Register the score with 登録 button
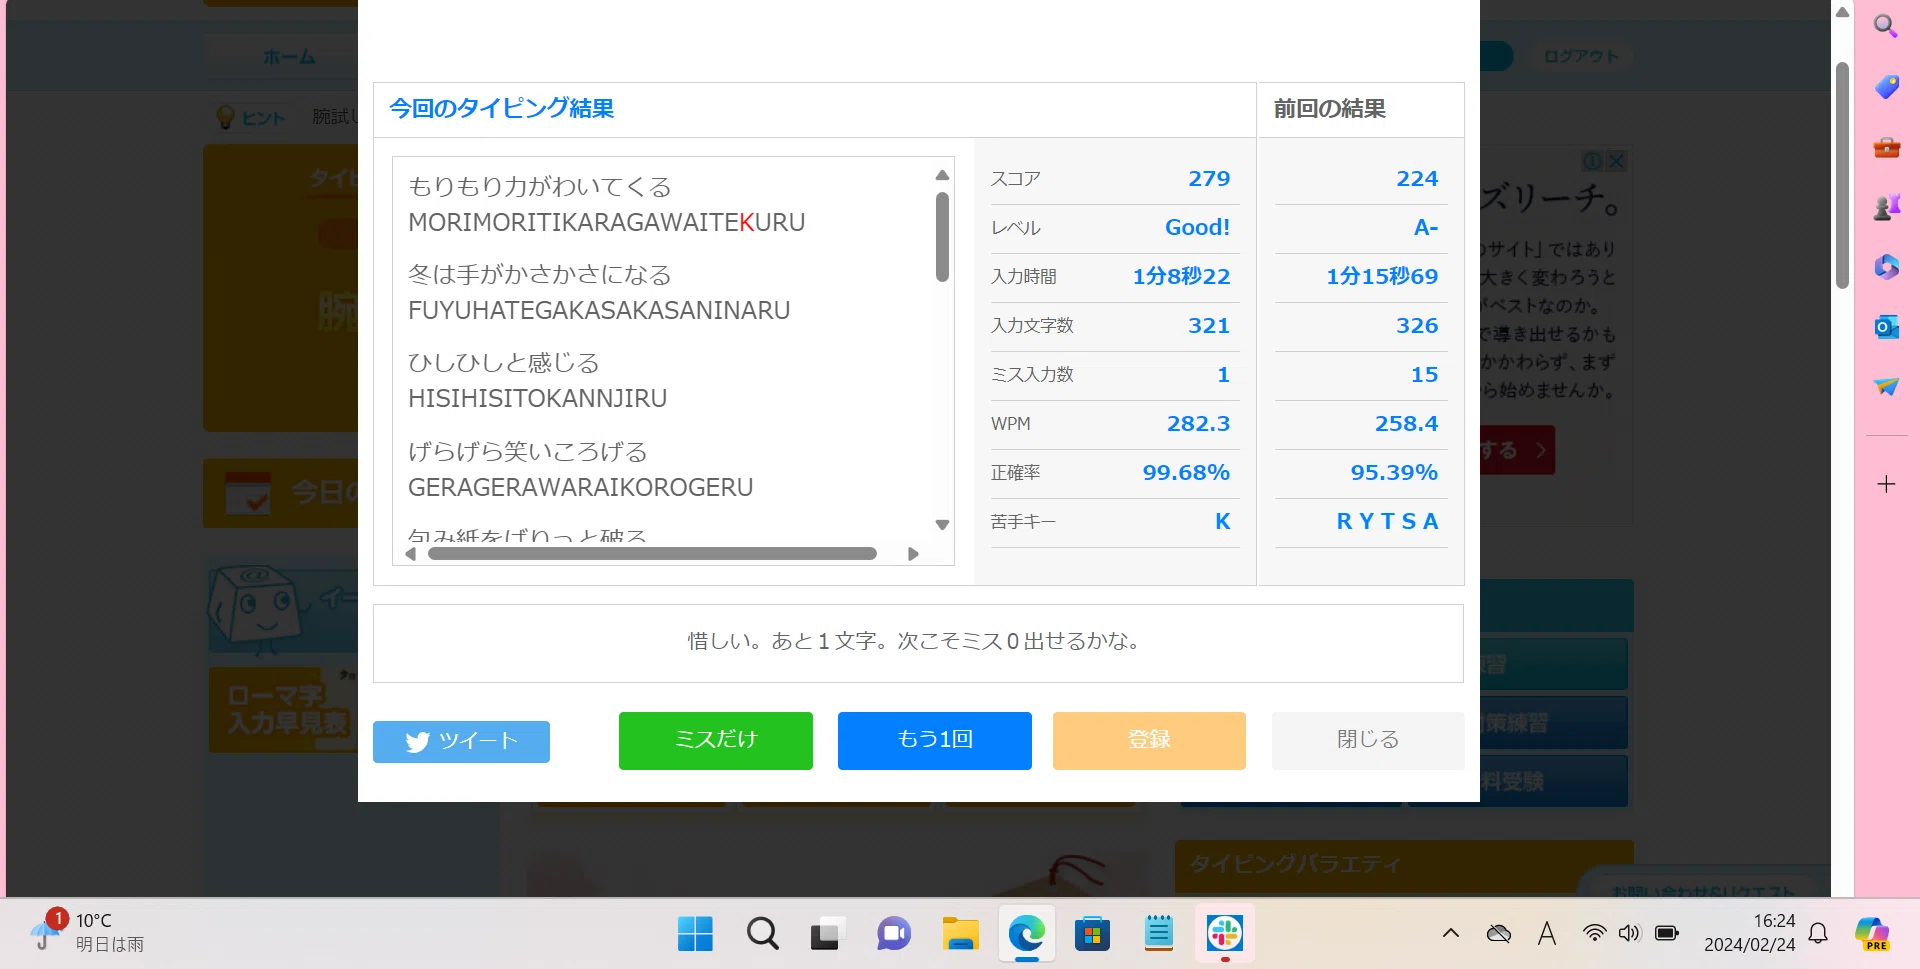1920x969 pixels. pyautogui.click(x=1149, y=740)
